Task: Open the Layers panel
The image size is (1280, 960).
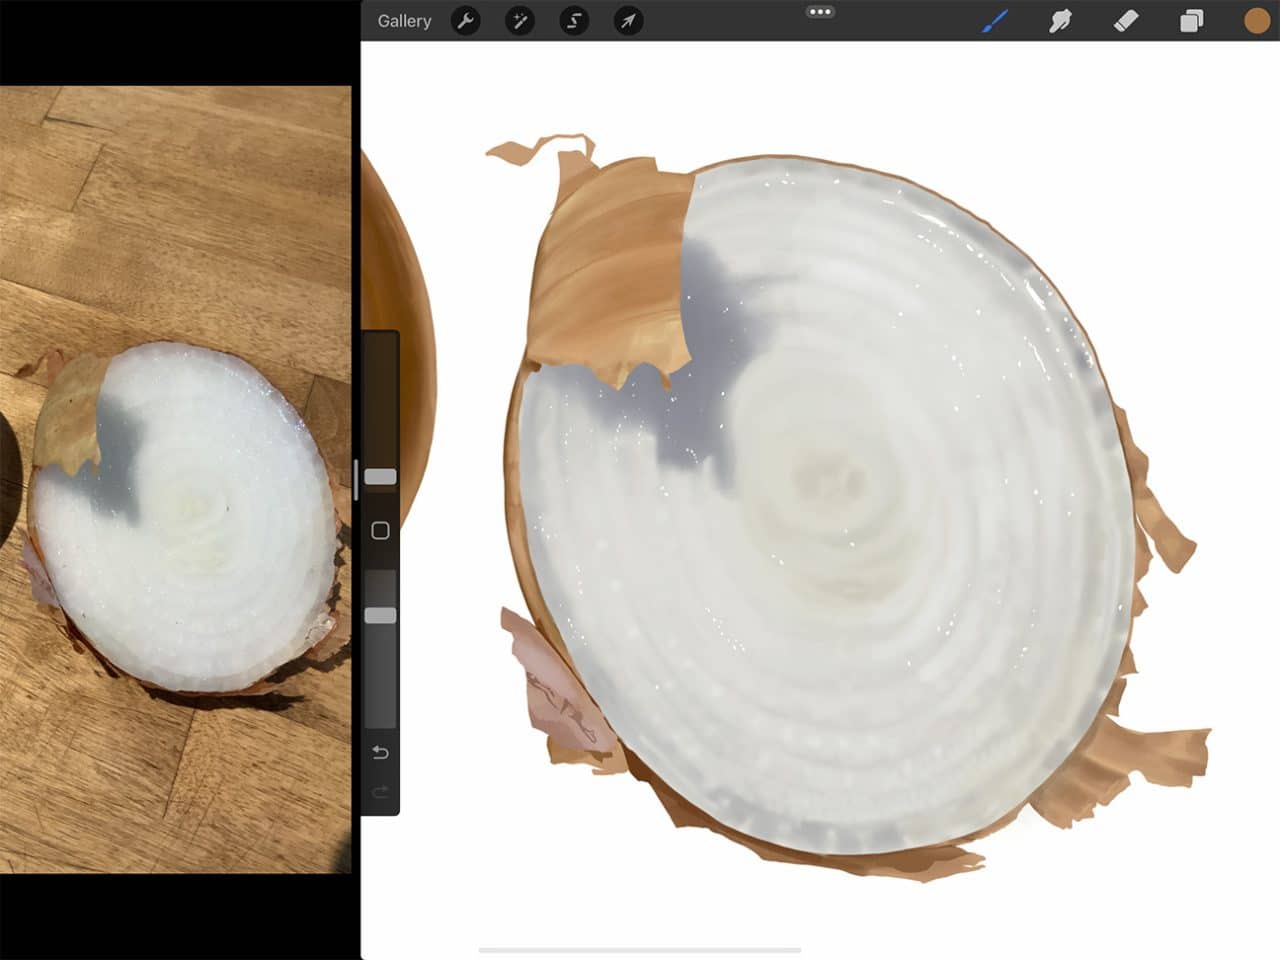Action: [1190, 20]
